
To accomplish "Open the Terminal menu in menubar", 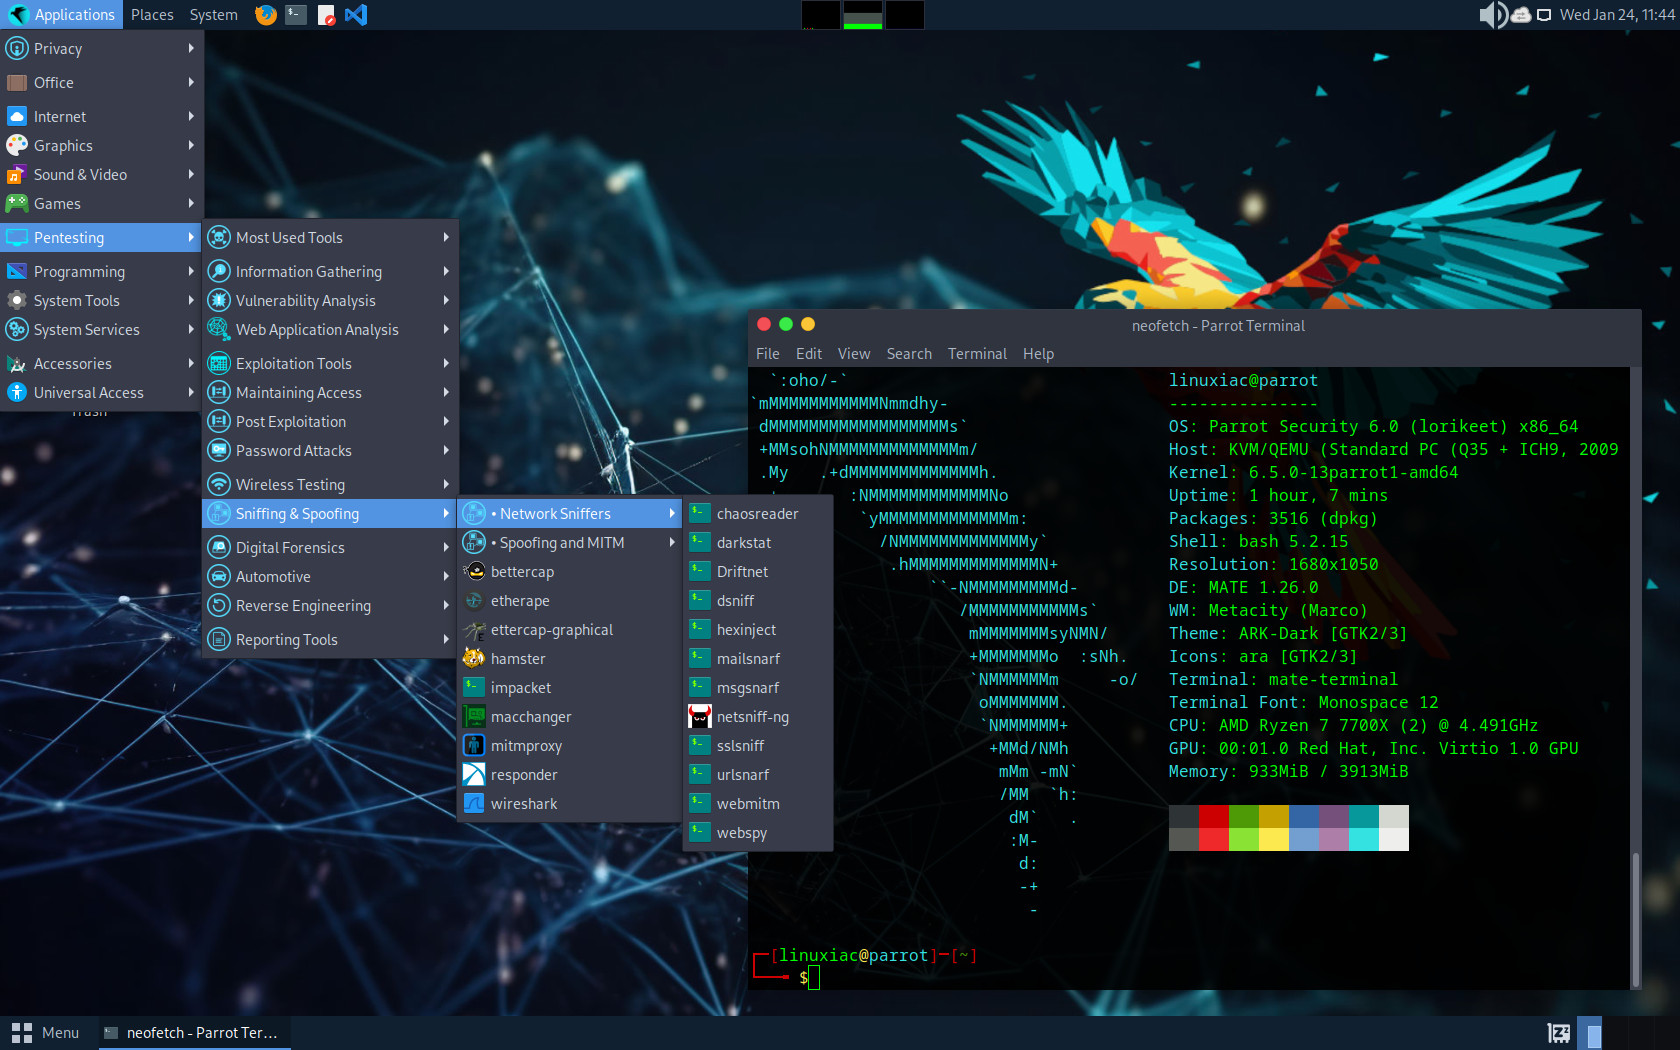I will click(977, 354).
